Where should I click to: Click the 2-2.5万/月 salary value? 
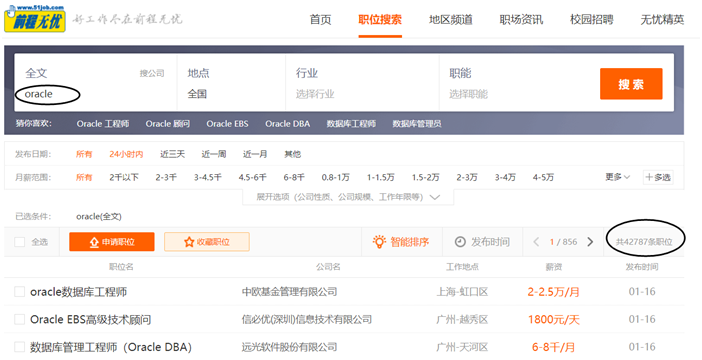coord(553,292)
